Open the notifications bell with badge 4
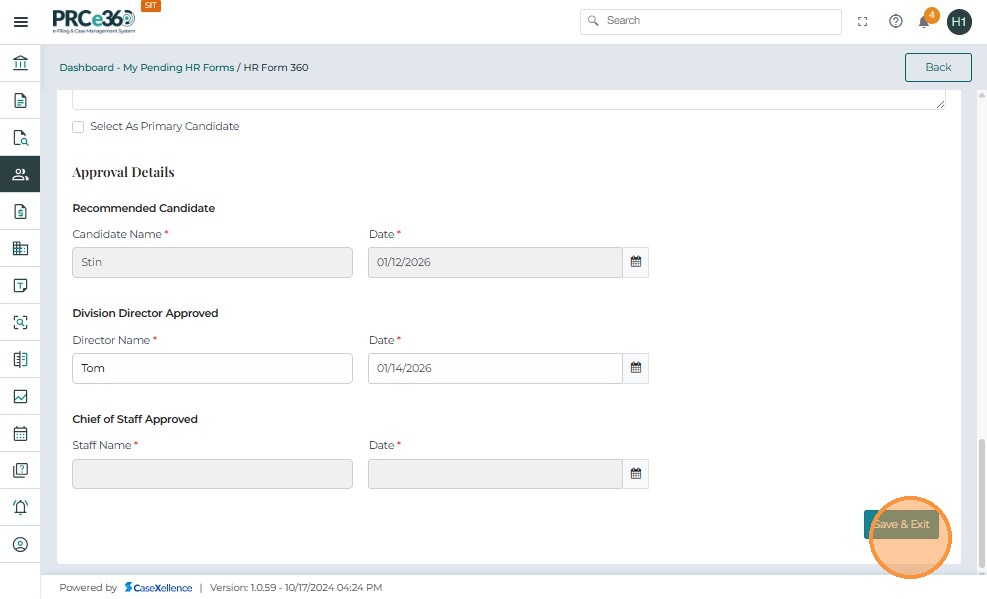 tap(925, 21)
